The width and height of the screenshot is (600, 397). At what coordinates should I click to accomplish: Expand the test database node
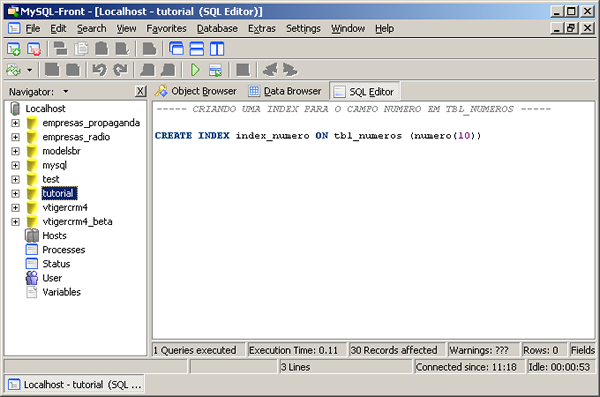15,180
